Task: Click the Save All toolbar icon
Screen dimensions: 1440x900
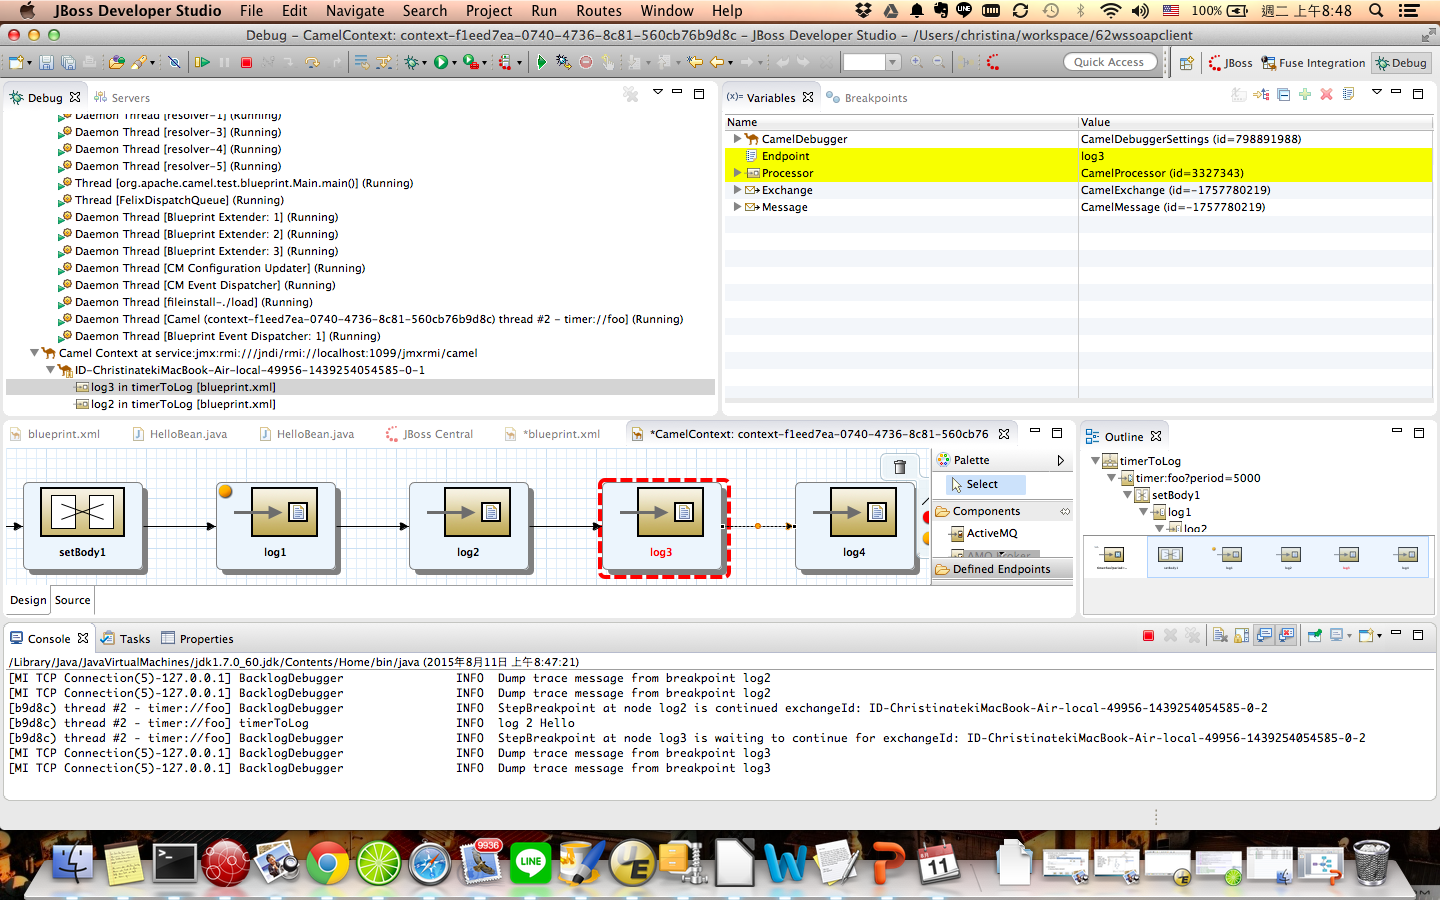Action: (68, 62)
